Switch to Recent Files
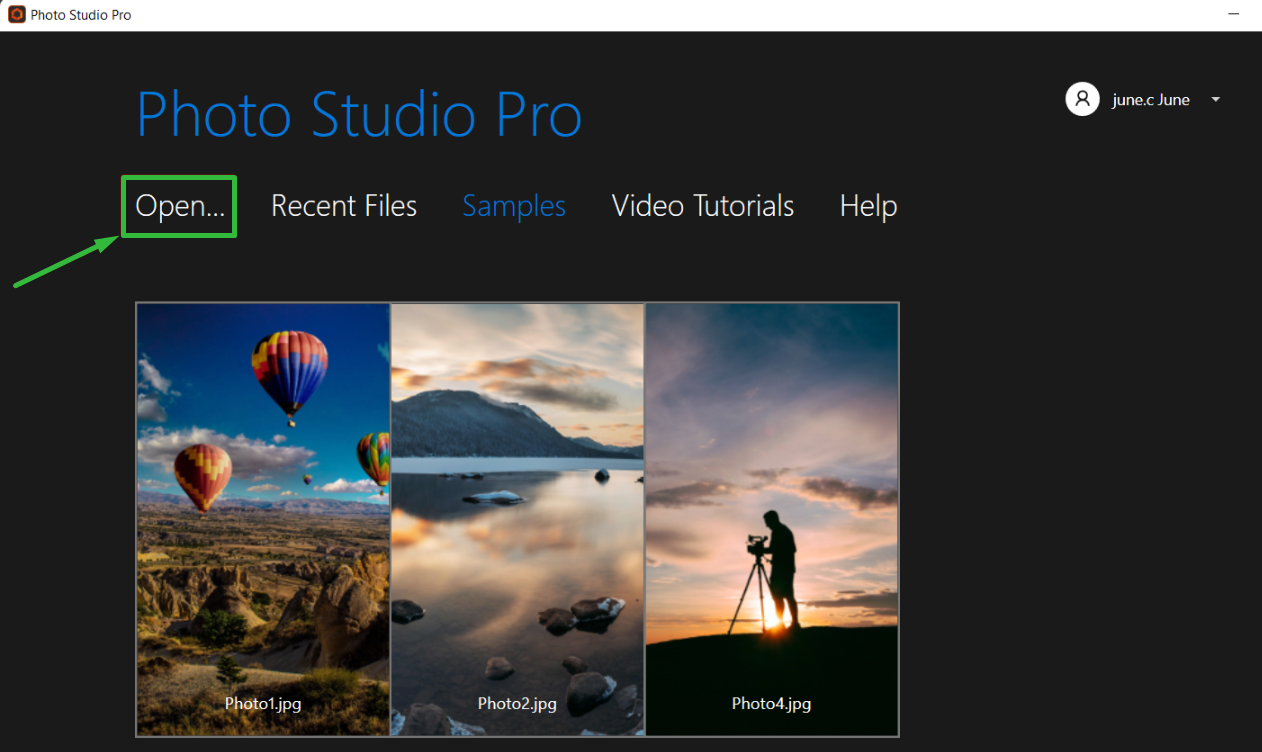Screen dimensions: 1262x752 point(344,206)
